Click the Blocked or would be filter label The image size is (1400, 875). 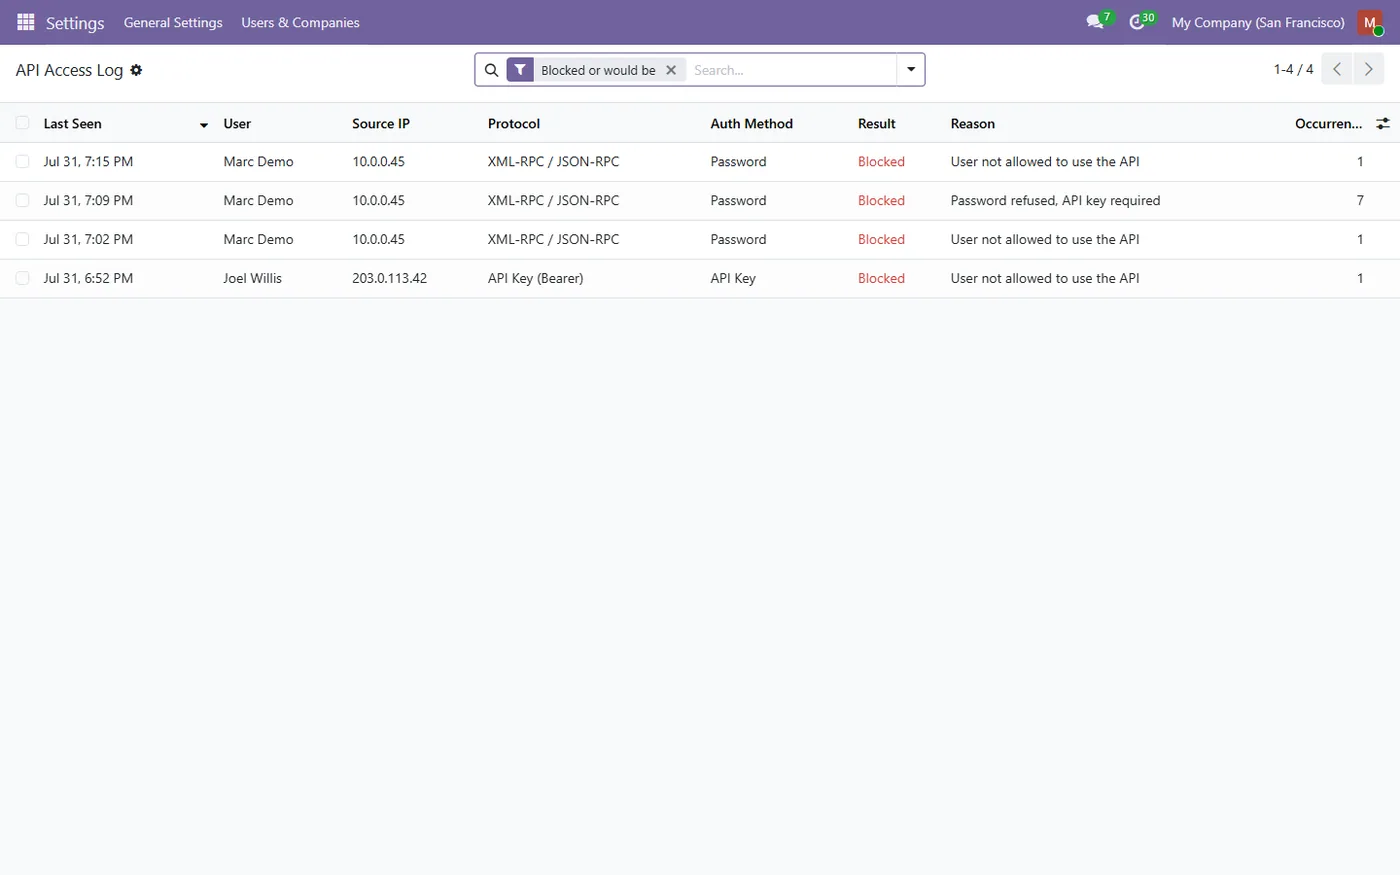598,70
